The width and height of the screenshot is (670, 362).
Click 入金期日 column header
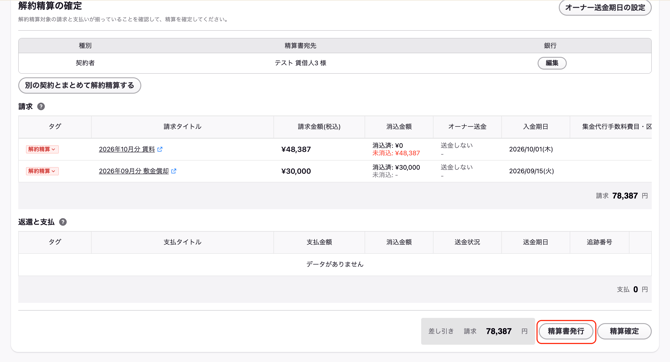click(535, 127)
